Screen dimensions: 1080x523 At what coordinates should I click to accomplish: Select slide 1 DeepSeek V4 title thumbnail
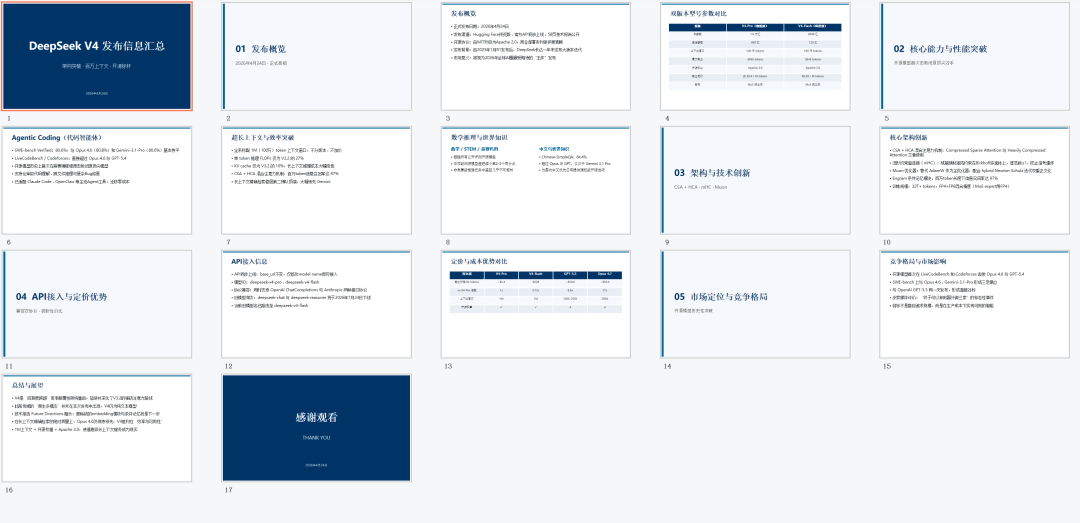[97, 57]
